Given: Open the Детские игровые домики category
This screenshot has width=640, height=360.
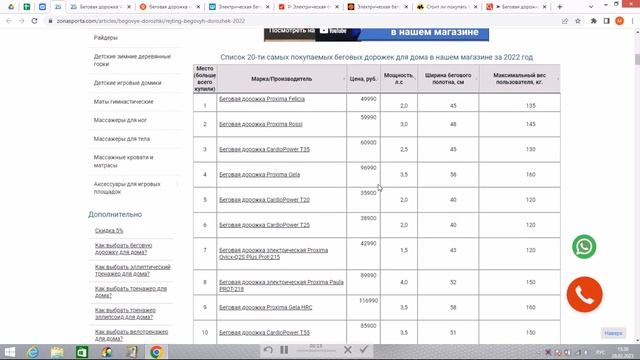Looking at the screenshot, I should [127, 83].
